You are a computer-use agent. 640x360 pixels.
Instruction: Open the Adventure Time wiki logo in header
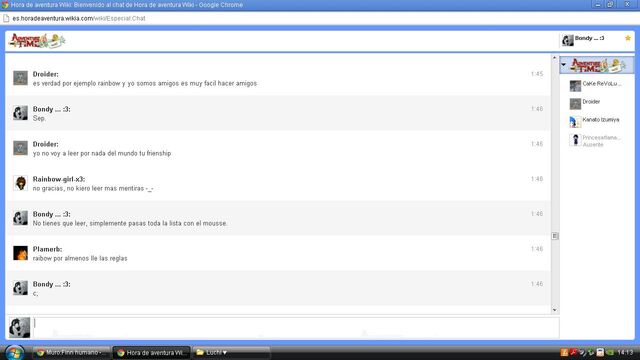click(x=37, y=41)
